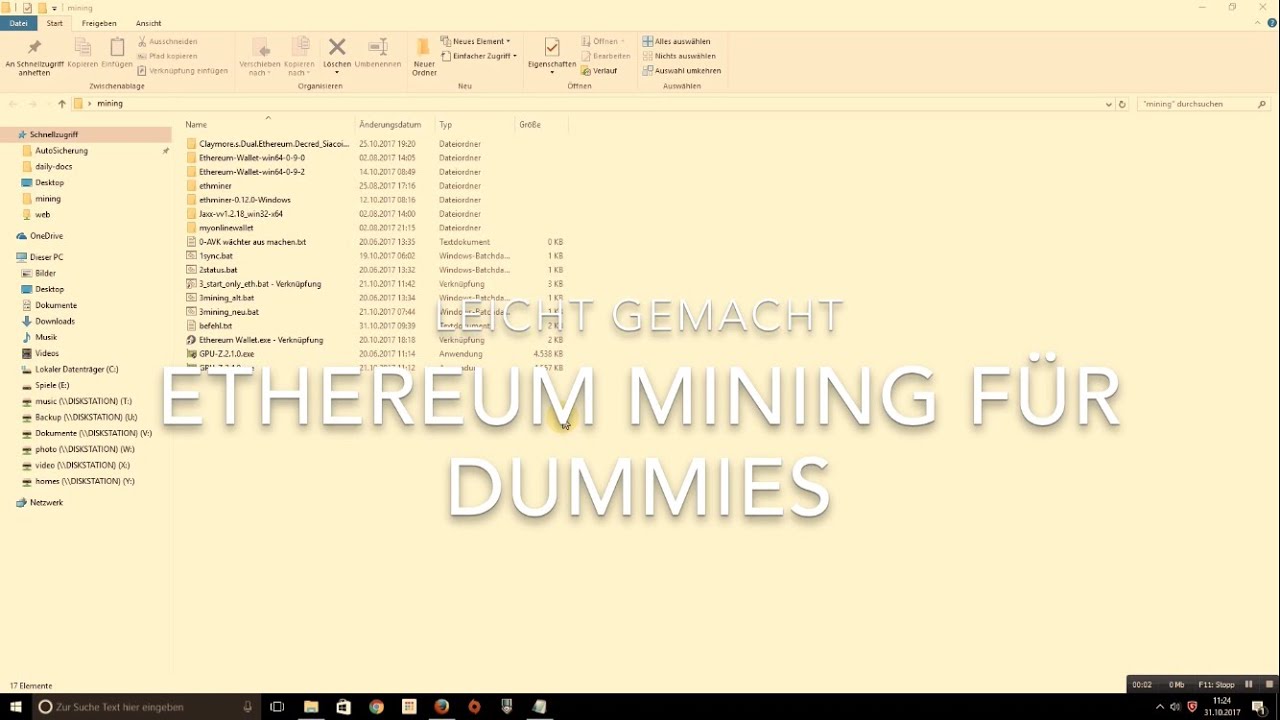Switch to the Ansicht tab

[148, 23]
